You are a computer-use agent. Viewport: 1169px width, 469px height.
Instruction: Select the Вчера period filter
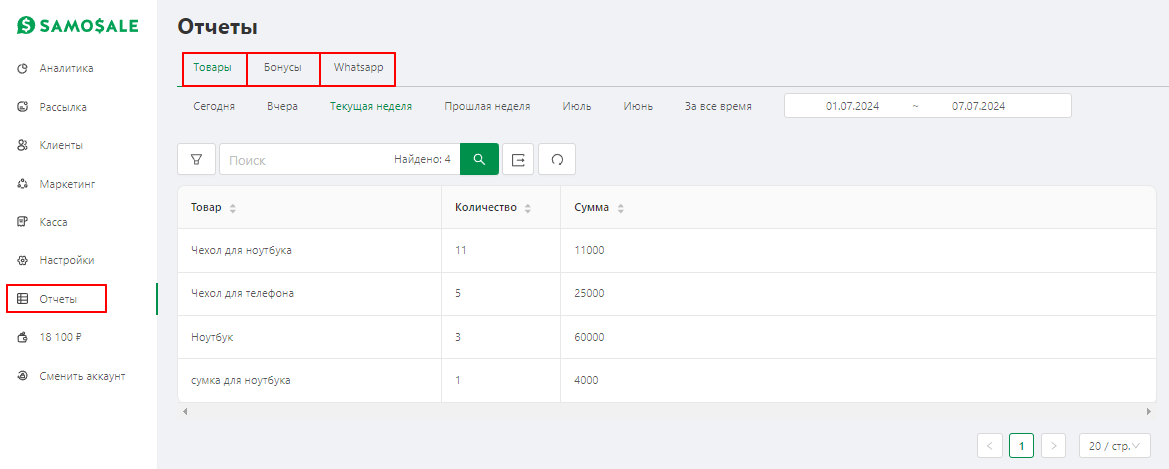pyautogui.click(x=283, y=106)
